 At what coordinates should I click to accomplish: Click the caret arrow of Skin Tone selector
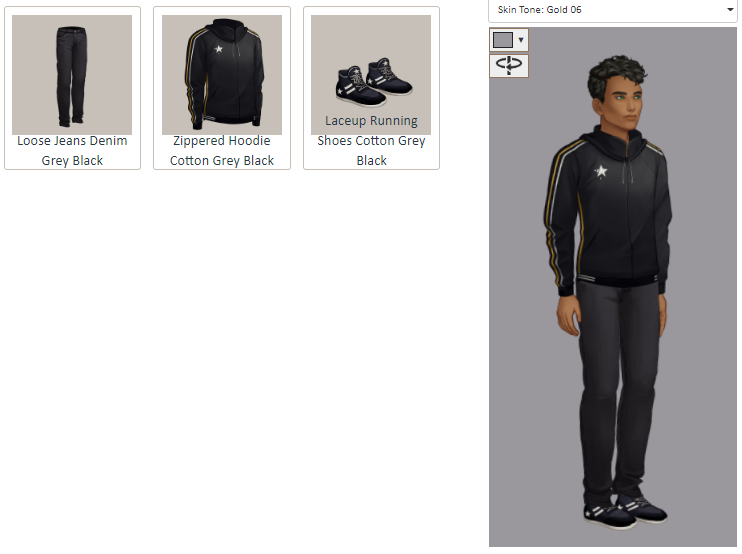tap(730, 10)
